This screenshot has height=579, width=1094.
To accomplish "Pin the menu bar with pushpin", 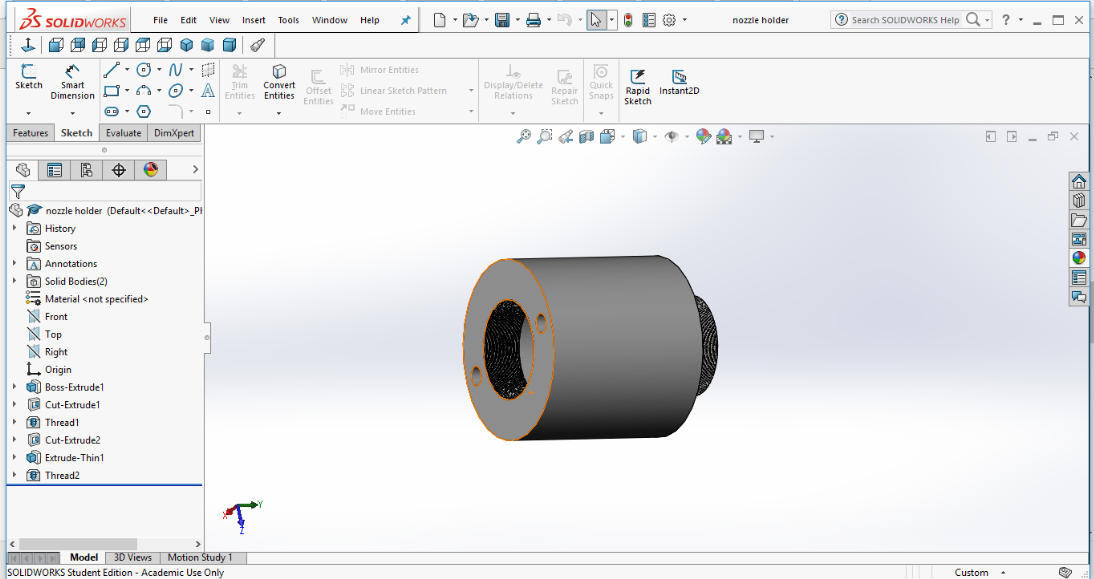I will pyautogui.click(x=405, y=20).
